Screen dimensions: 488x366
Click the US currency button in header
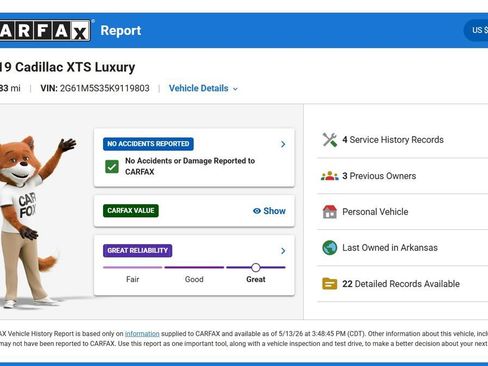(476, 30)
